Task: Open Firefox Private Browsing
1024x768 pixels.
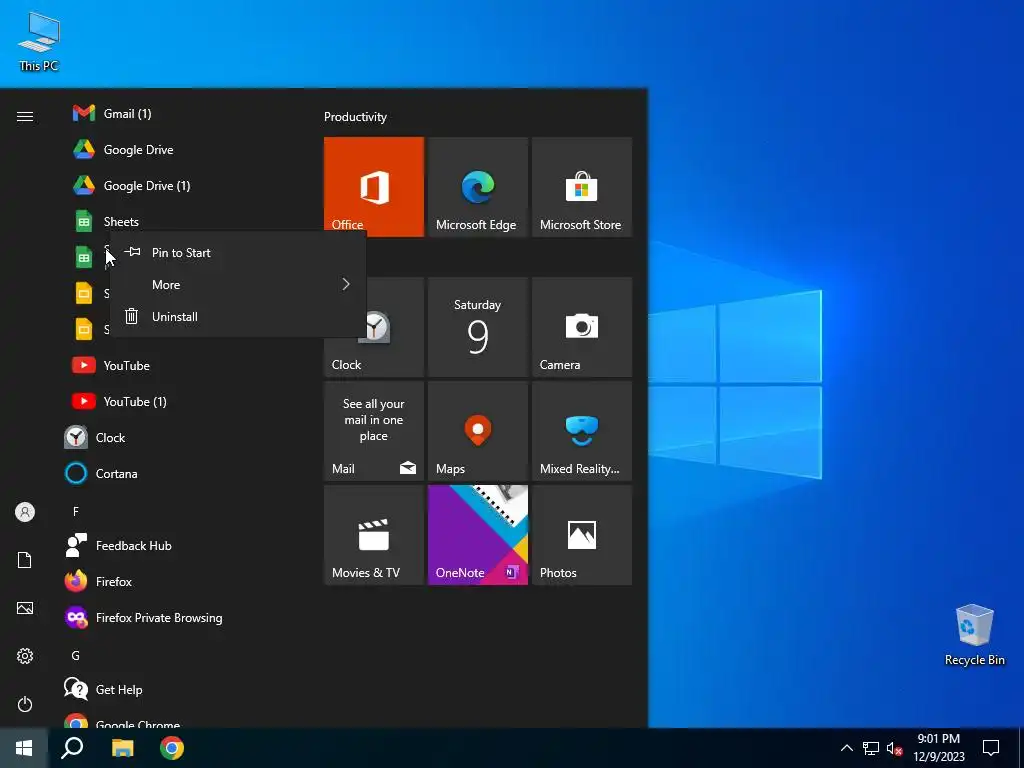Action: tap(183, 616)
